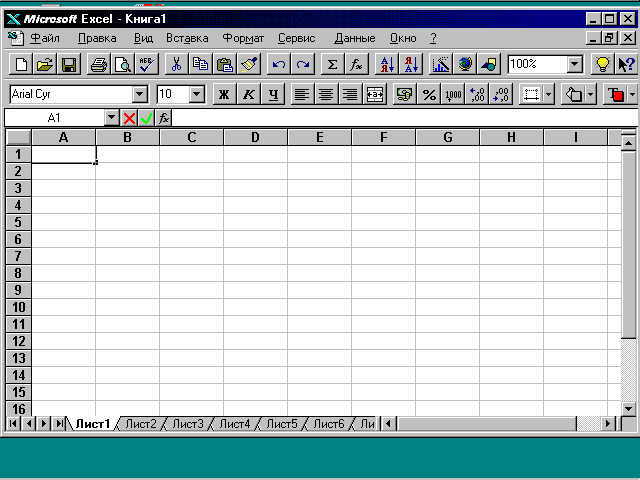Open a file using the folder icon

coord(45,64)
